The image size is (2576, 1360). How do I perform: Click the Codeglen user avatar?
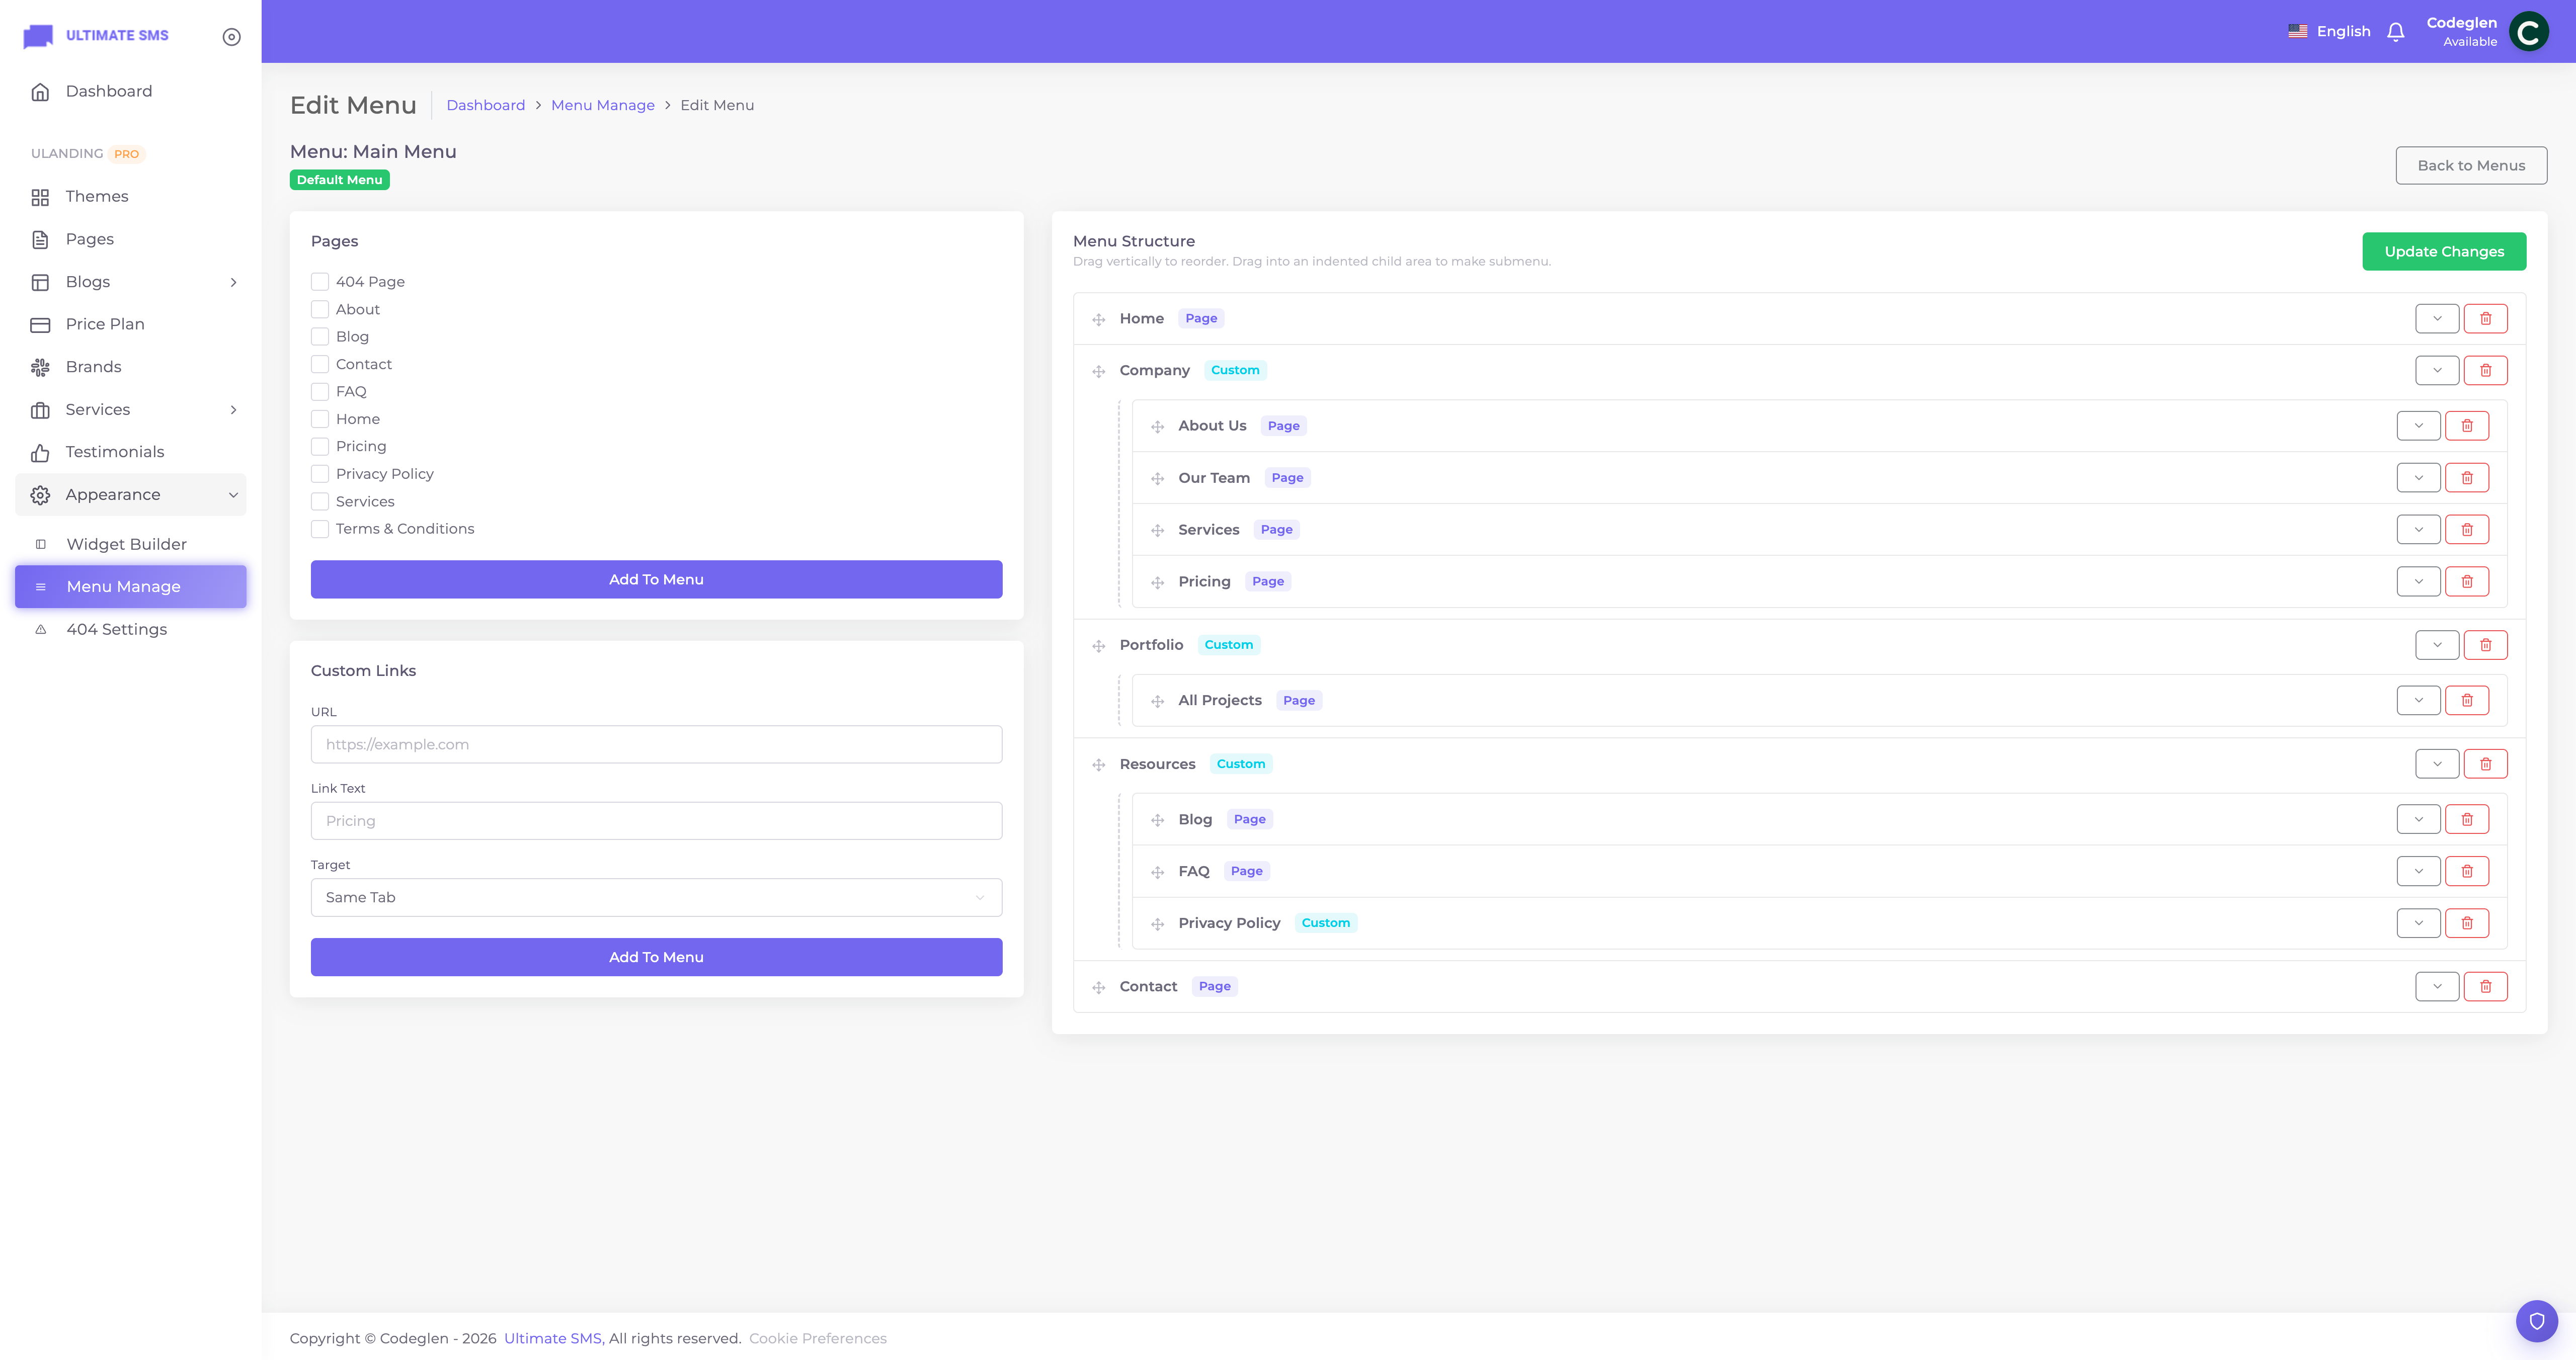click(x=2528, y=31)
